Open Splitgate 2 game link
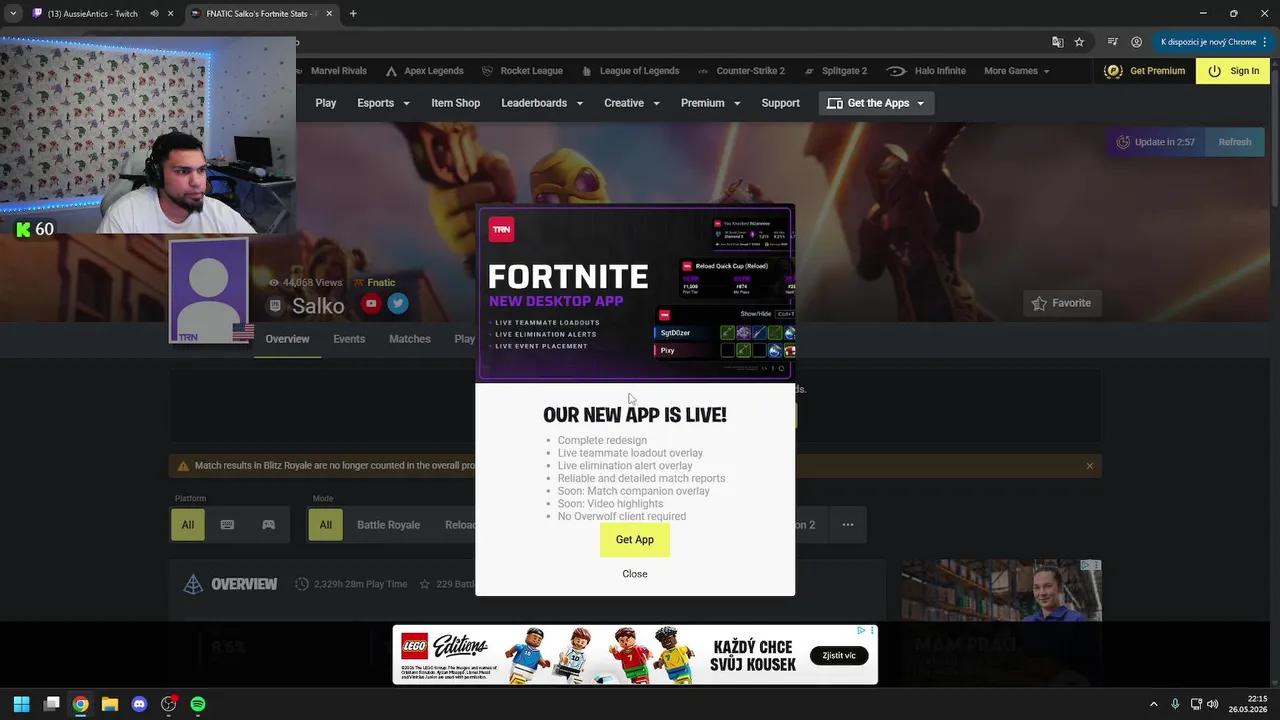 pos(835,71)
